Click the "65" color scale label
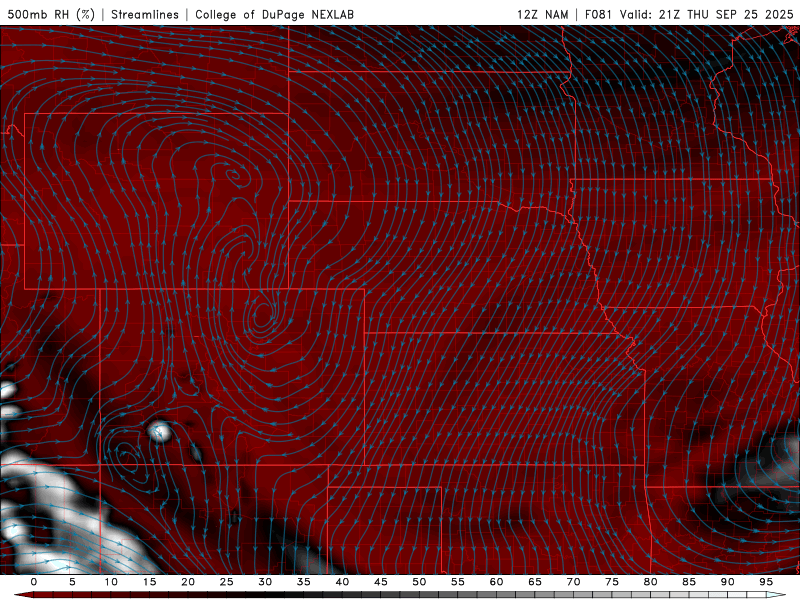 [535, 582]
